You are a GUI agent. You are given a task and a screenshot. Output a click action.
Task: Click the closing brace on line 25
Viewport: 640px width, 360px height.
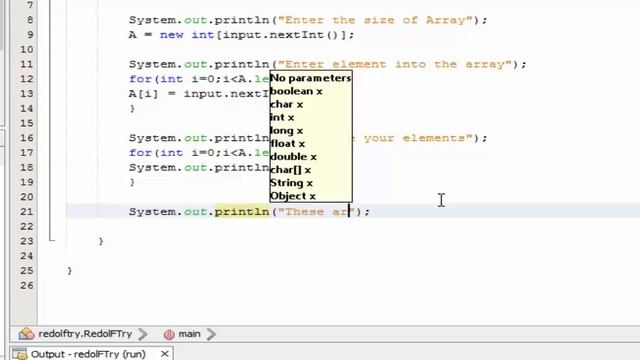[x=70, y=271]
